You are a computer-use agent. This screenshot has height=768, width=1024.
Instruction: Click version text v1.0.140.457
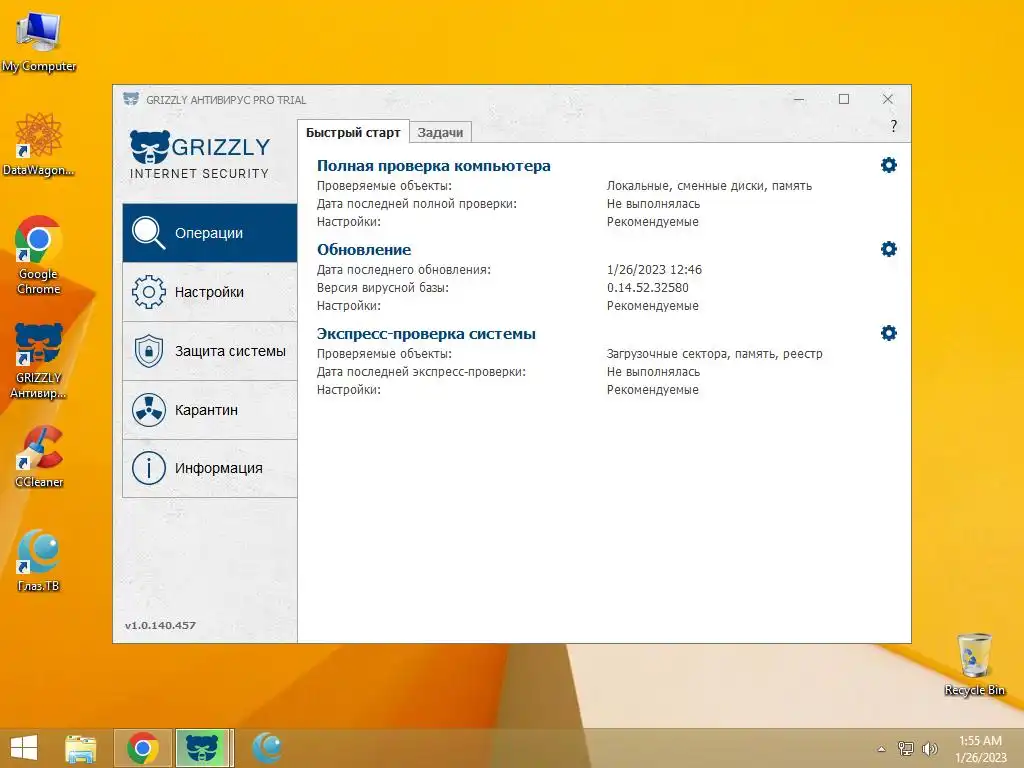point(160,625)
